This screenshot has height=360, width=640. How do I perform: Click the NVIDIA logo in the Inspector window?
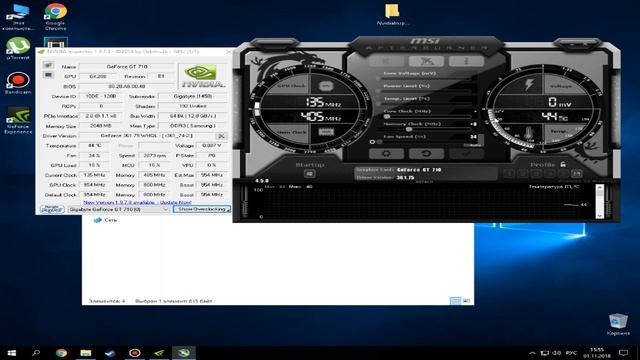[x=203, y=76]
